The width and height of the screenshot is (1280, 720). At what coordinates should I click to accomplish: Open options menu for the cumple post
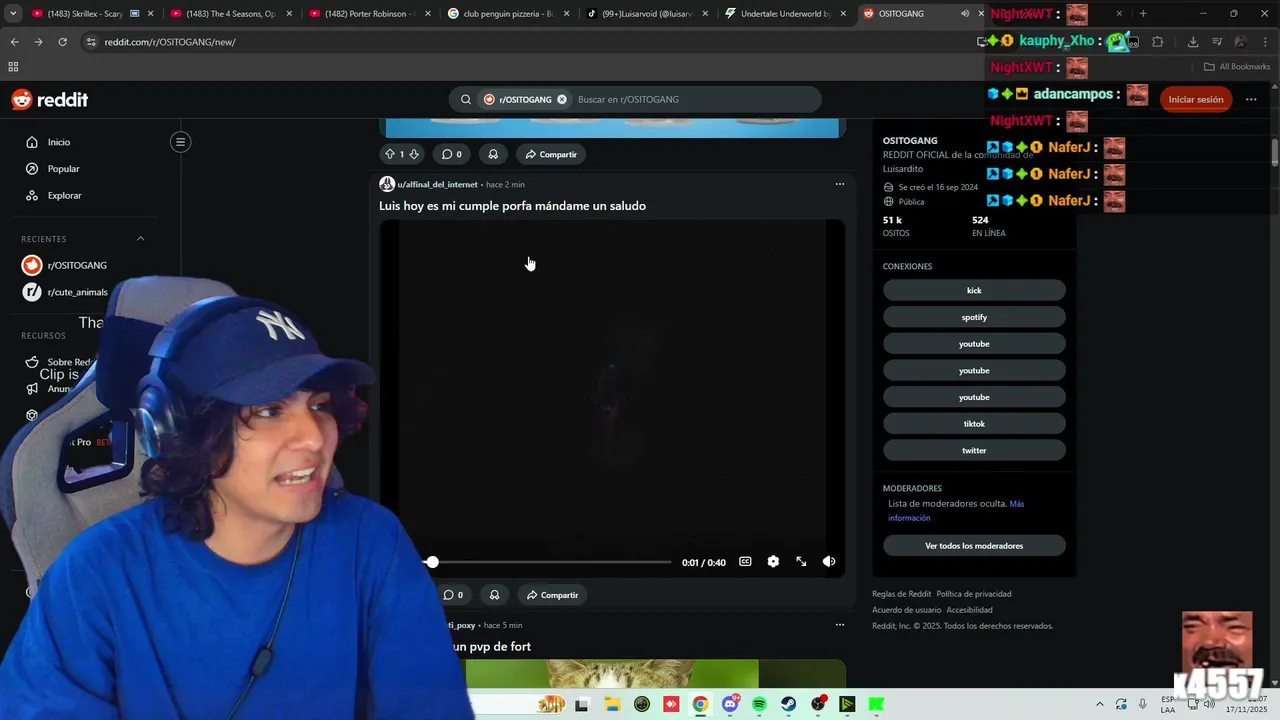[839, 184]
